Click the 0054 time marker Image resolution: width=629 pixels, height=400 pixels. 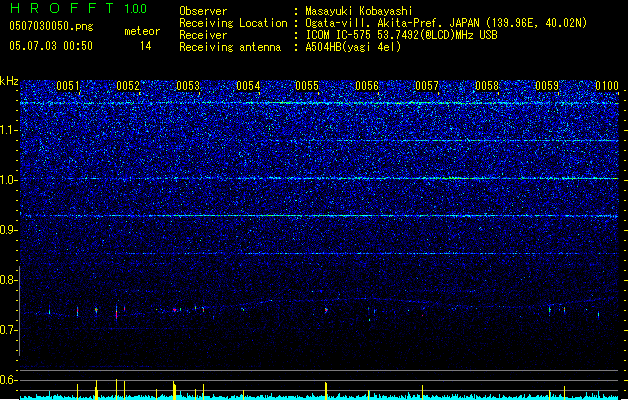(248, 86)
